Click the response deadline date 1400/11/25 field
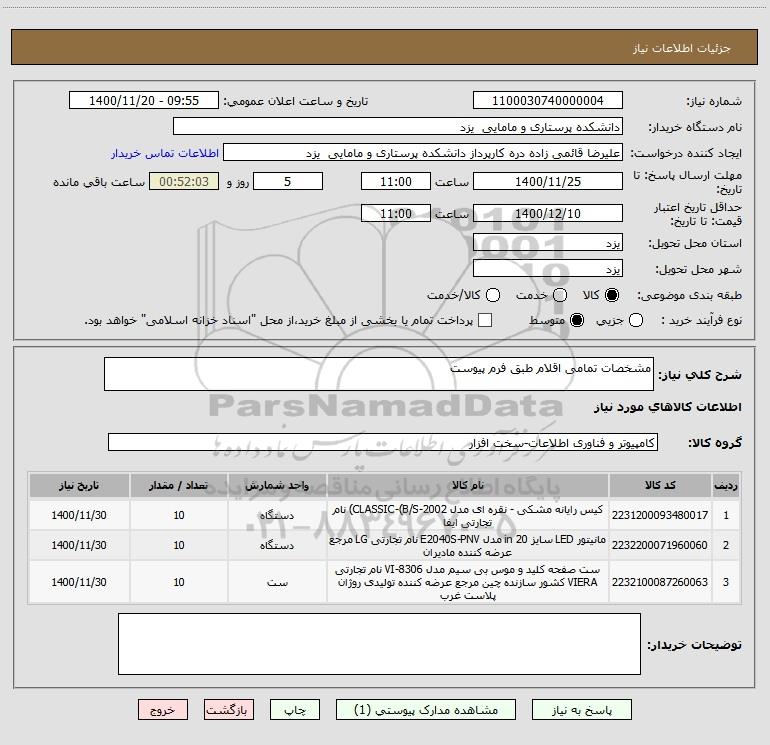 click(x=548, y=181)
